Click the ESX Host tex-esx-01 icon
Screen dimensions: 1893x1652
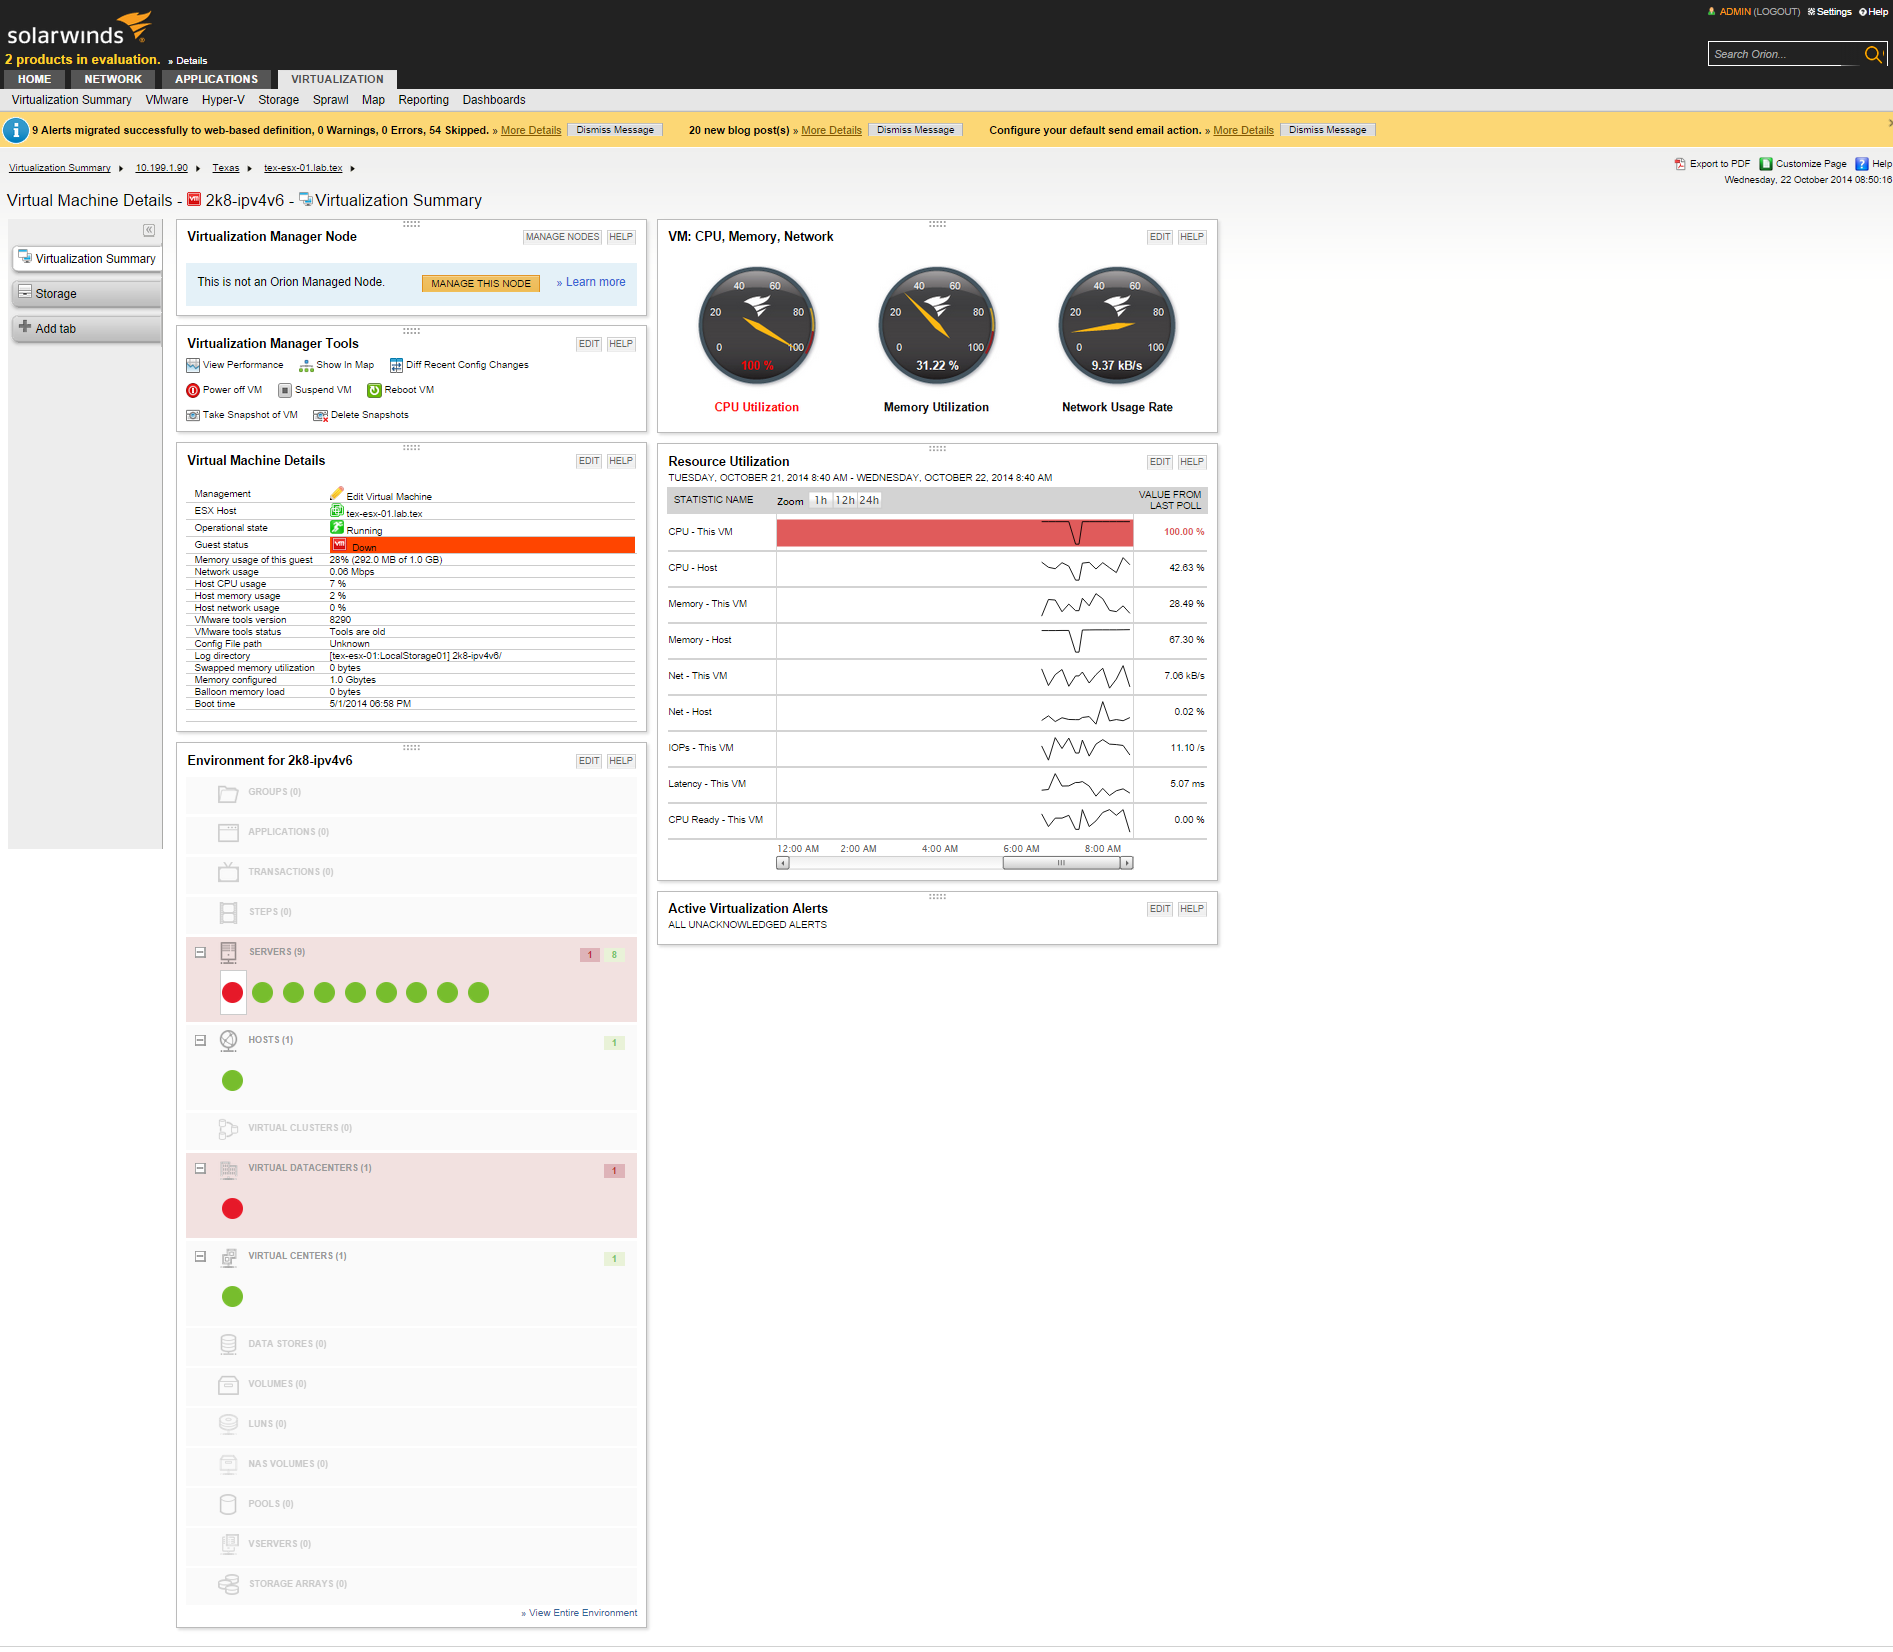337,511
